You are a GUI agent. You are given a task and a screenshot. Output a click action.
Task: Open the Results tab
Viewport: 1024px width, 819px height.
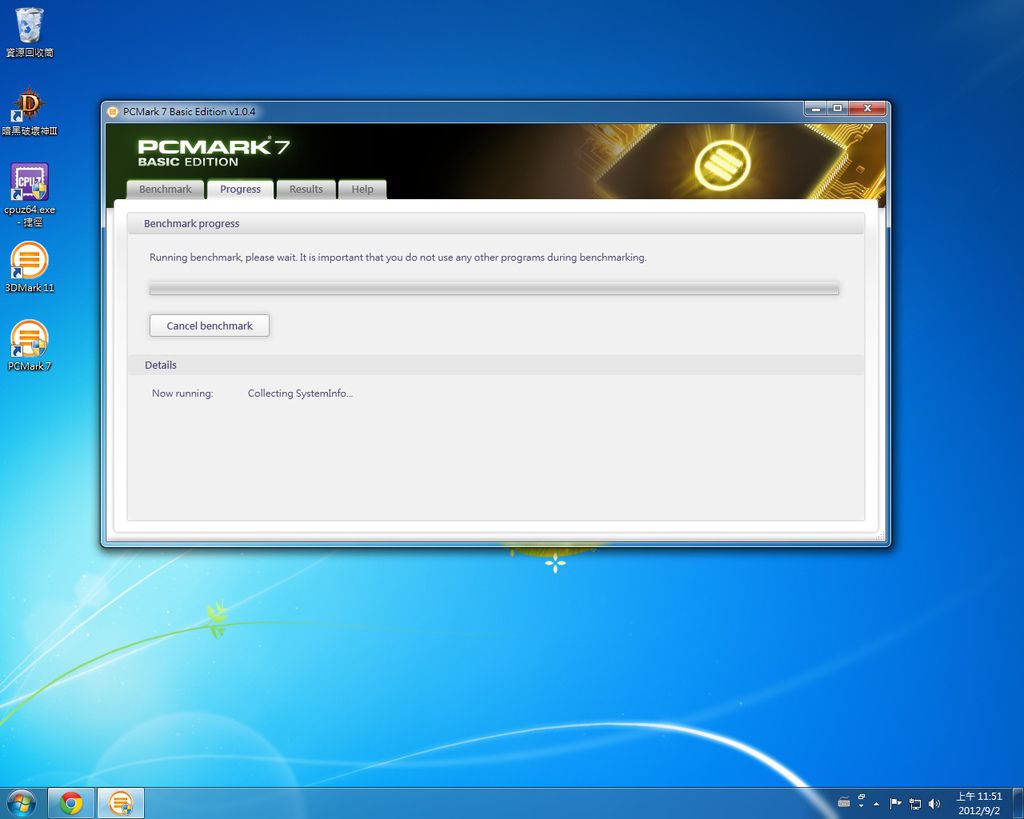click(306, 189)
